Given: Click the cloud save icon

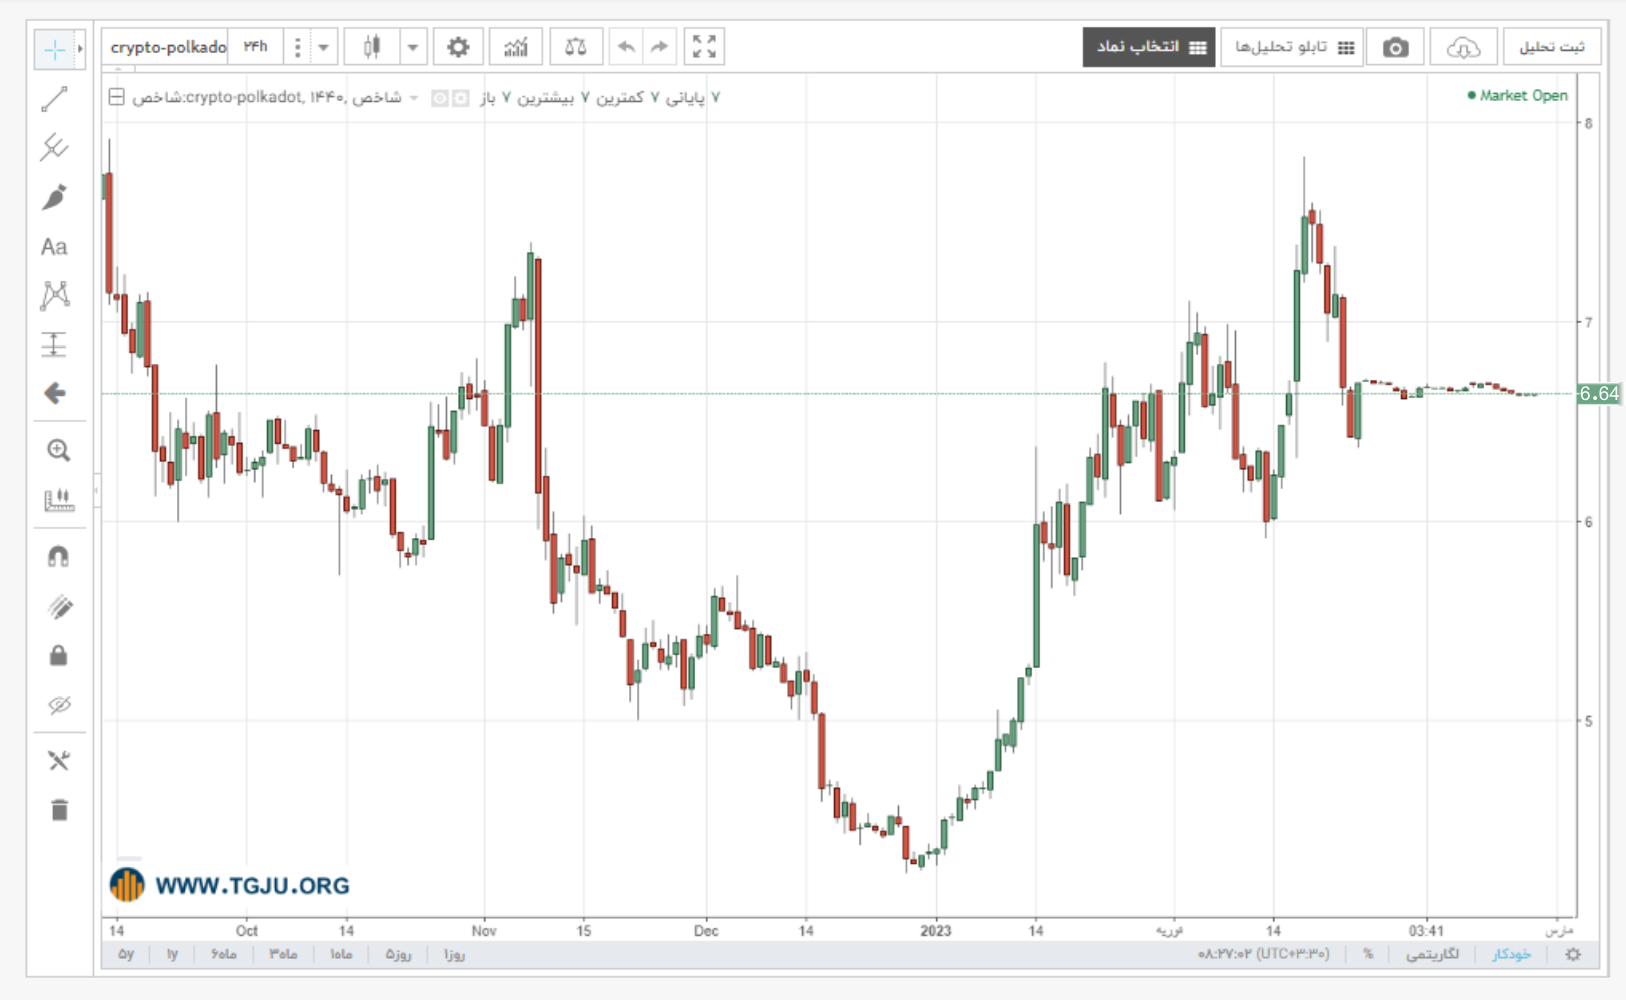Looking at the screenshot, I should tap(1463, 47).
